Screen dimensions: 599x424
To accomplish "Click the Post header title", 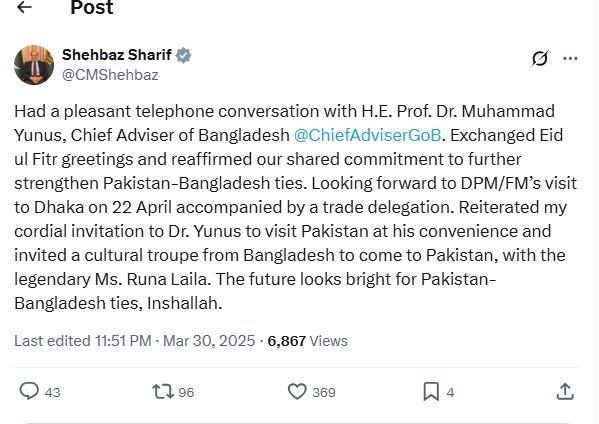I will [92, 8].
